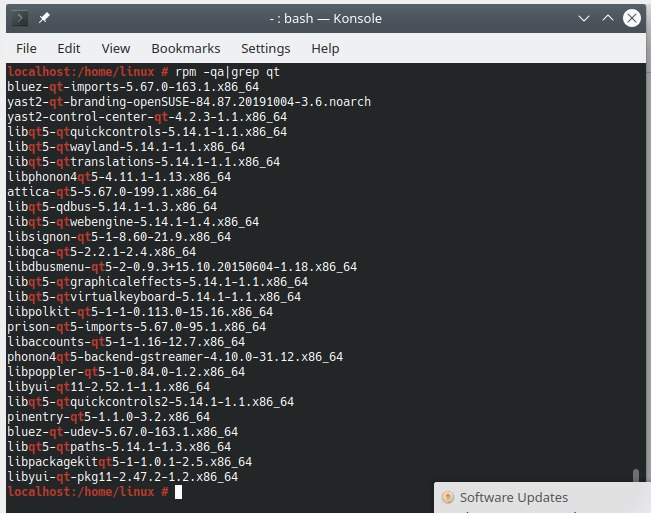The height and width of the screenshot is (513, 651).
Task: Open the File menu
Action: pyautogui.click(x=26, y=49)
